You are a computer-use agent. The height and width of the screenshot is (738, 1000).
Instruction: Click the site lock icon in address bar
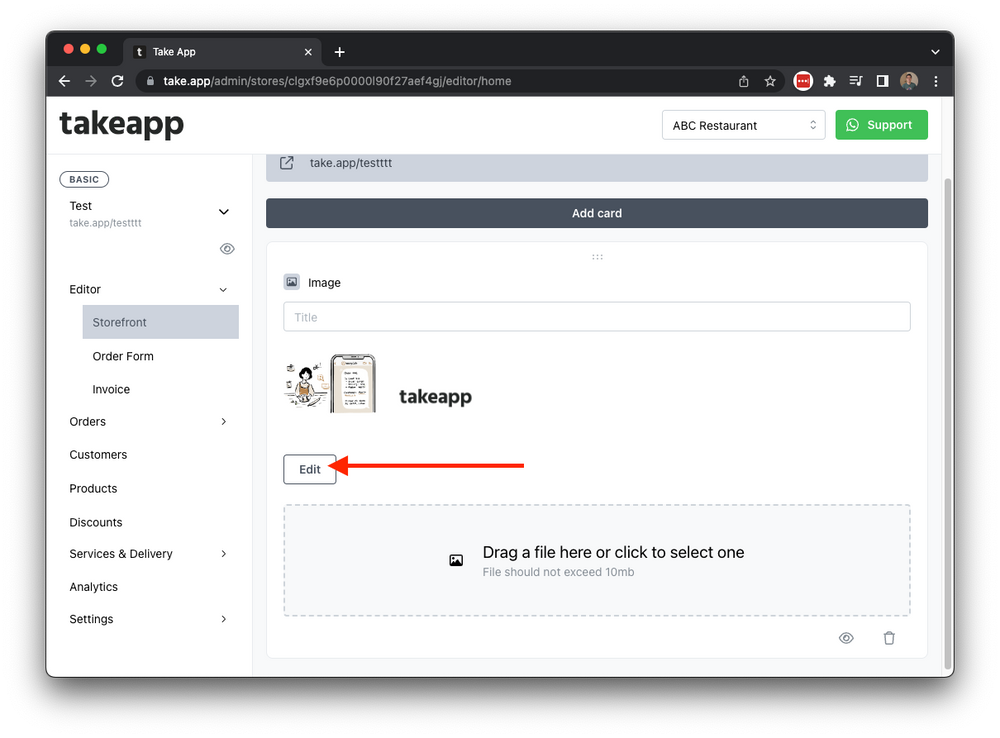151,81
